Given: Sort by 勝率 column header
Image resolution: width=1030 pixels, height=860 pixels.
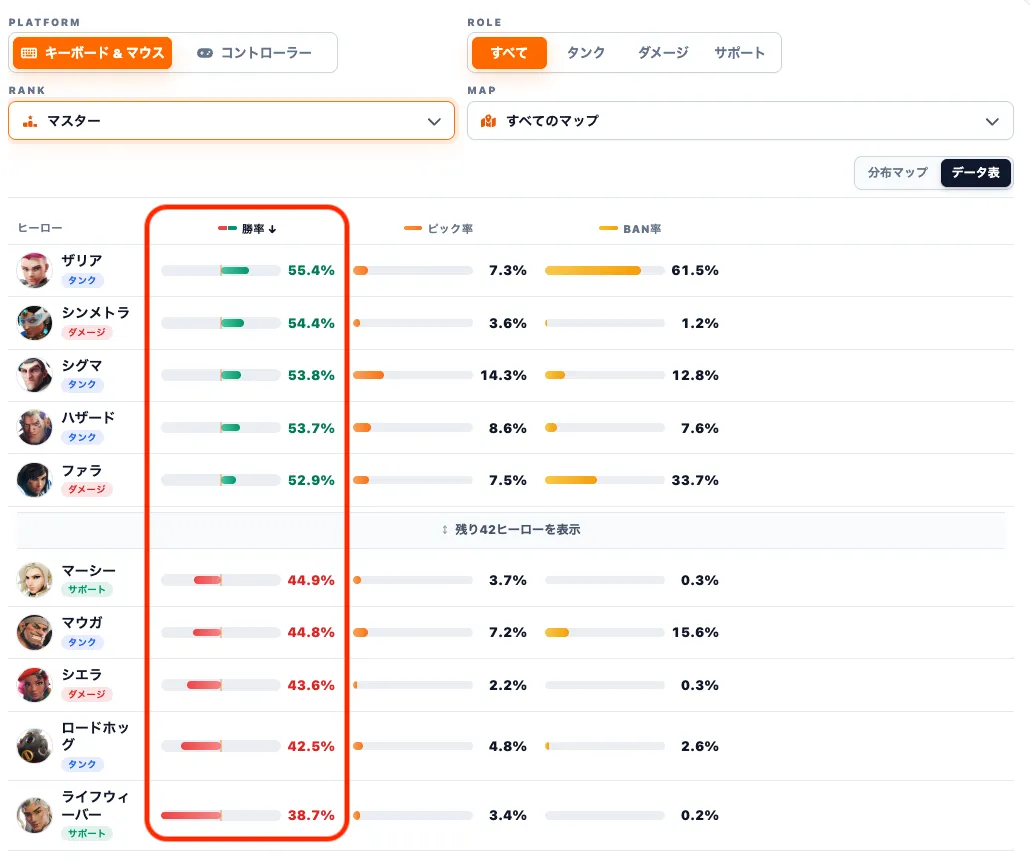Looking at the screenshot, I should point(247,229).
